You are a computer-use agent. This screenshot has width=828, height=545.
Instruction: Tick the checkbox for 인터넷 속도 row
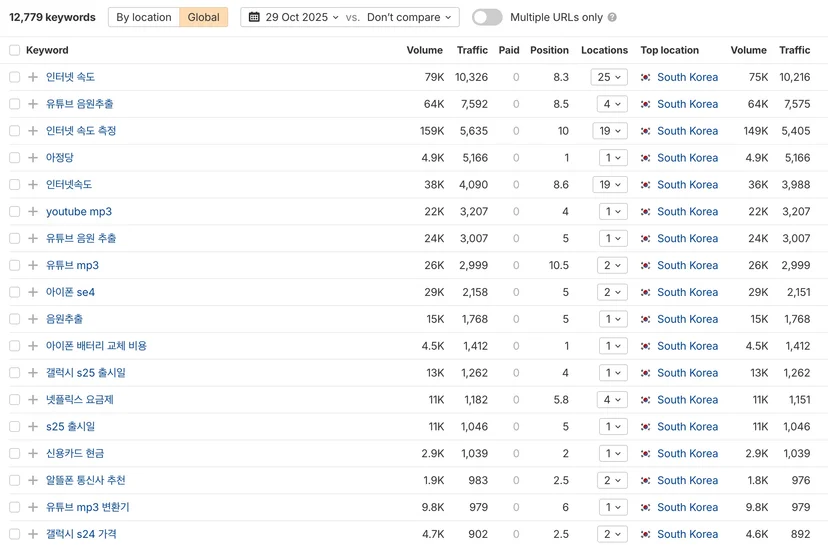click(x=15, y=77)
